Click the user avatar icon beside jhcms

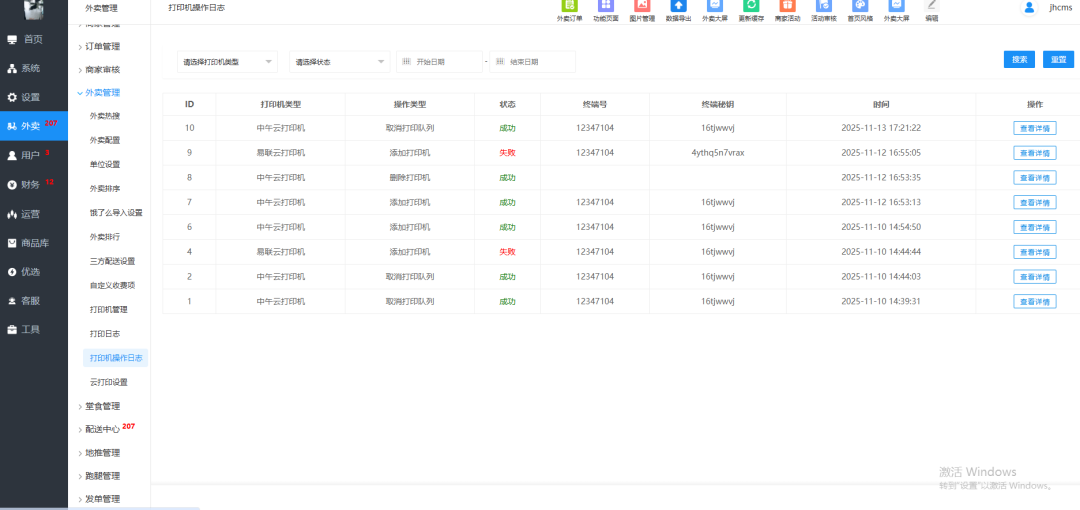tap(1029, 7)
